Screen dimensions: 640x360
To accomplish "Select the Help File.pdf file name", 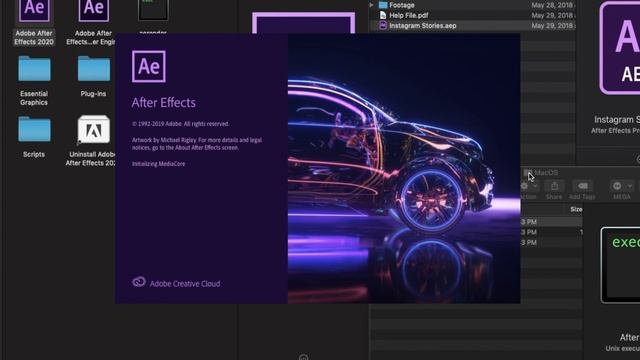I will point(409,16).
